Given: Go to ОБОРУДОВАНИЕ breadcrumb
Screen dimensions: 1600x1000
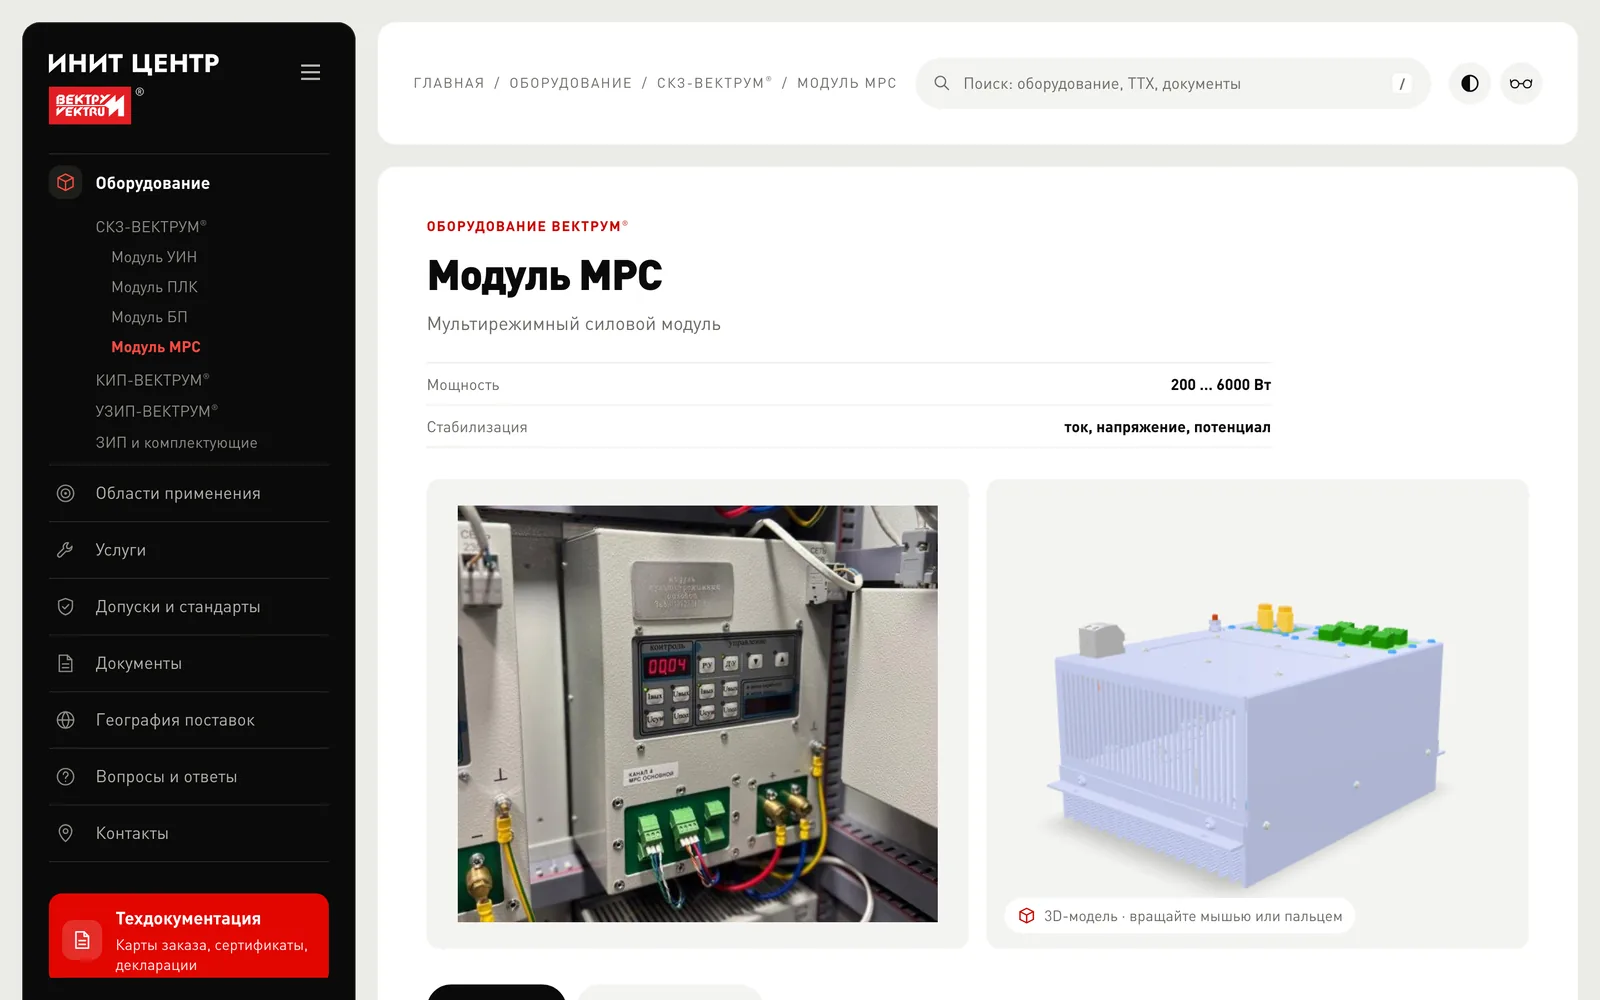Looking at the screenshot, I should point(570,83).
